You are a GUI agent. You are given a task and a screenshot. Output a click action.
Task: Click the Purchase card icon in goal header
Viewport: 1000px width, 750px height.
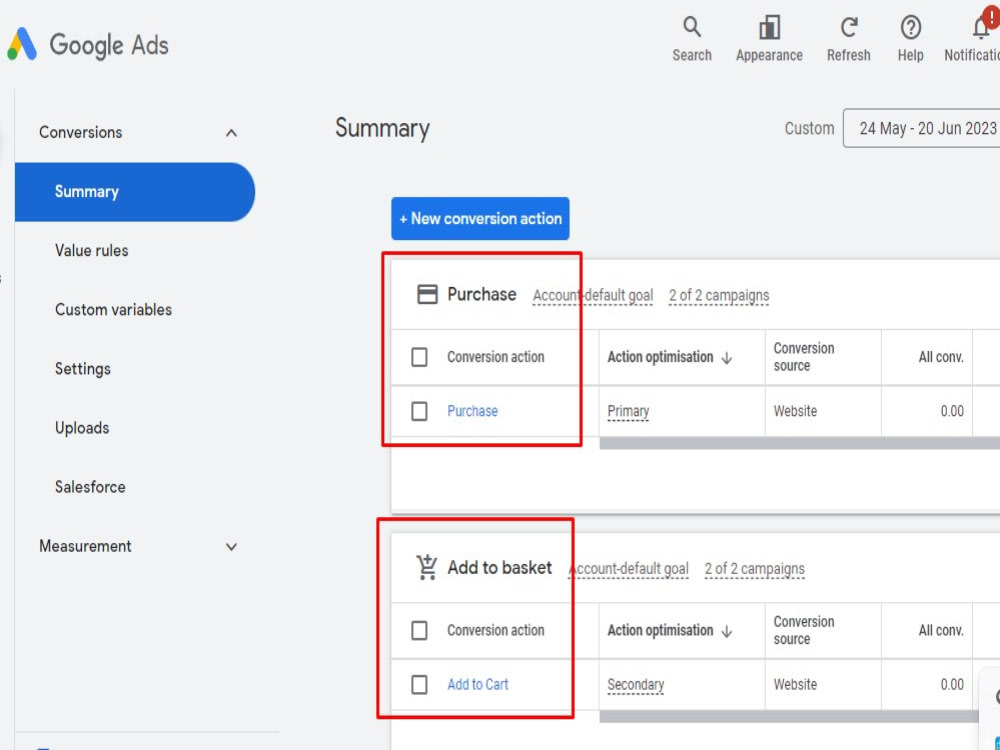click(x=427, y=295)
